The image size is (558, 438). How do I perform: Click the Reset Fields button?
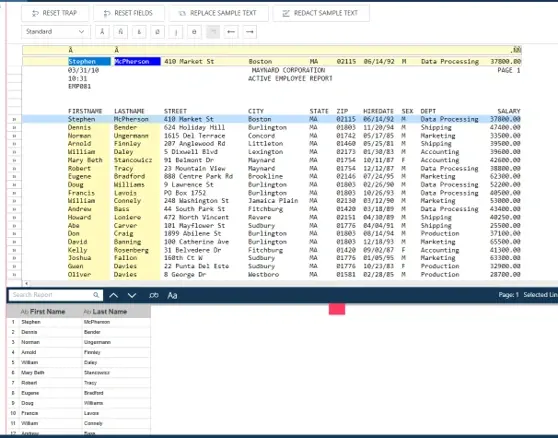pyautogui.click(x=129, y=13)
